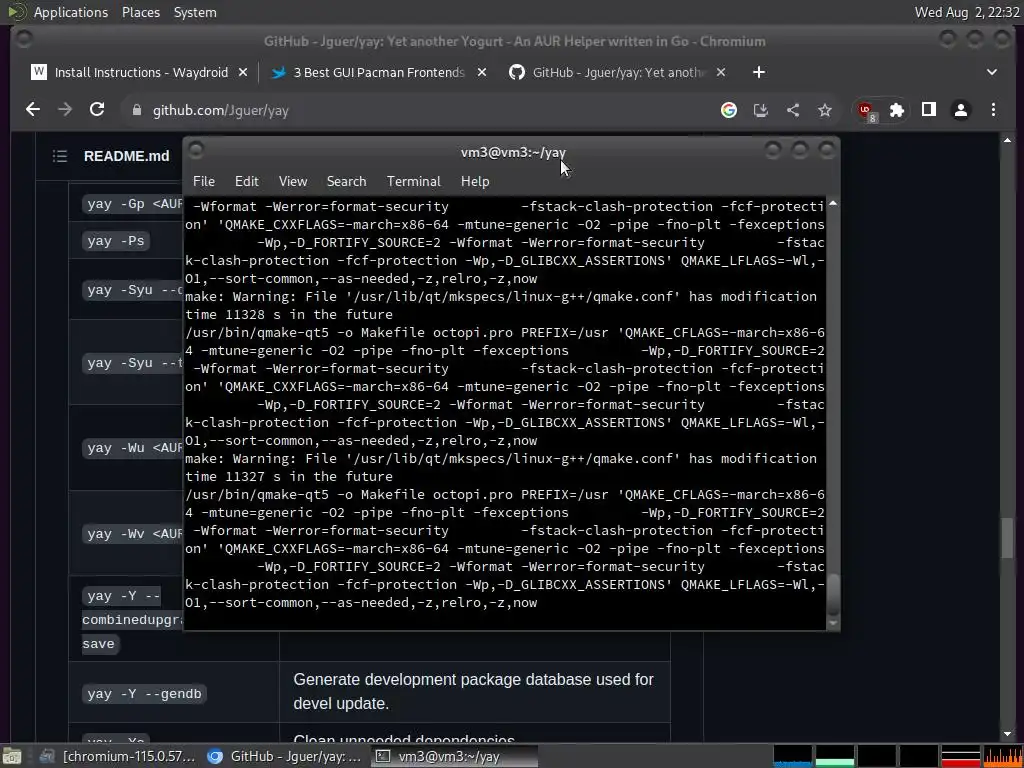Open terminal Edit menu
This screenshot has height=768, width=1024.
(x=247, y=182)
